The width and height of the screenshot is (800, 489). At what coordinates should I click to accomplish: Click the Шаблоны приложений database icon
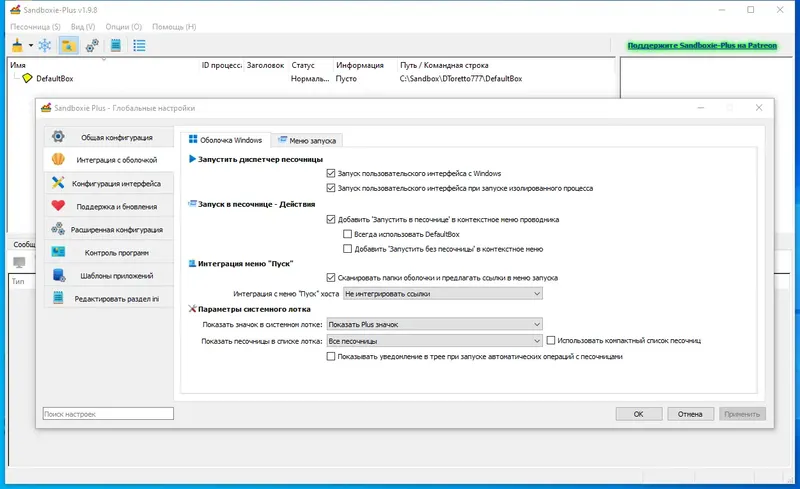pyautogui.click(x=58, y=275)
